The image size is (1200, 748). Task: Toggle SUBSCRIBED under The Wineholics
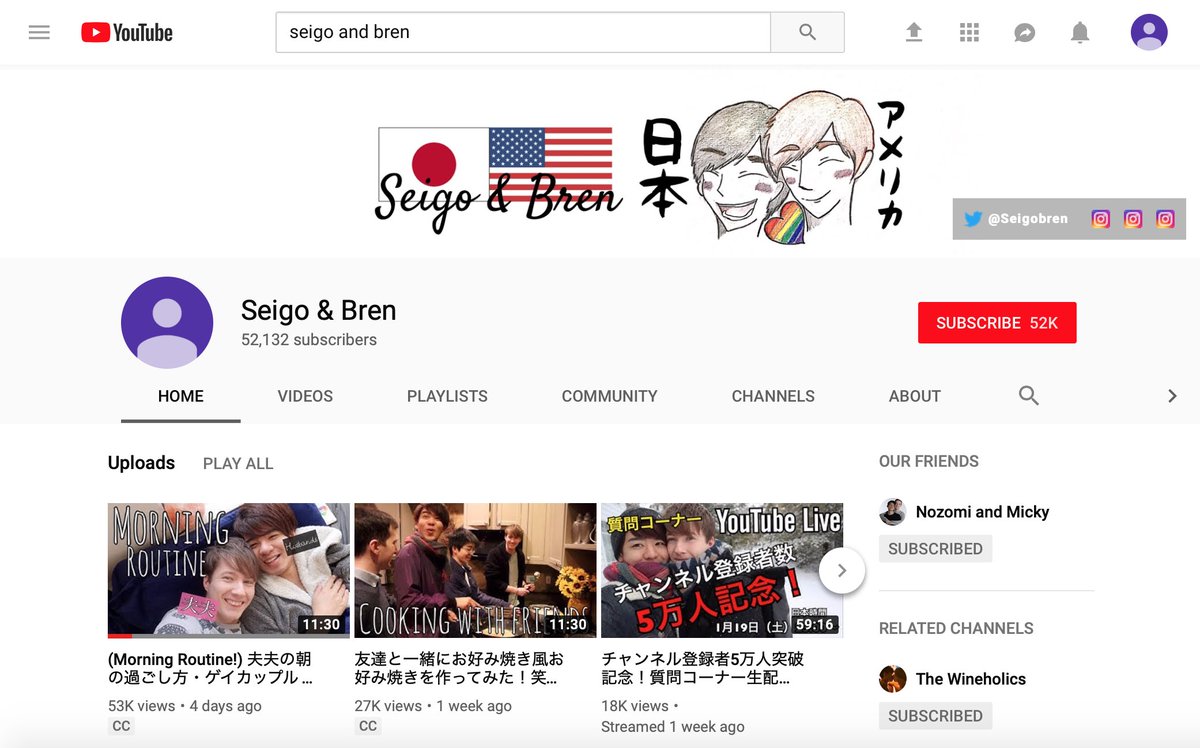935,716
